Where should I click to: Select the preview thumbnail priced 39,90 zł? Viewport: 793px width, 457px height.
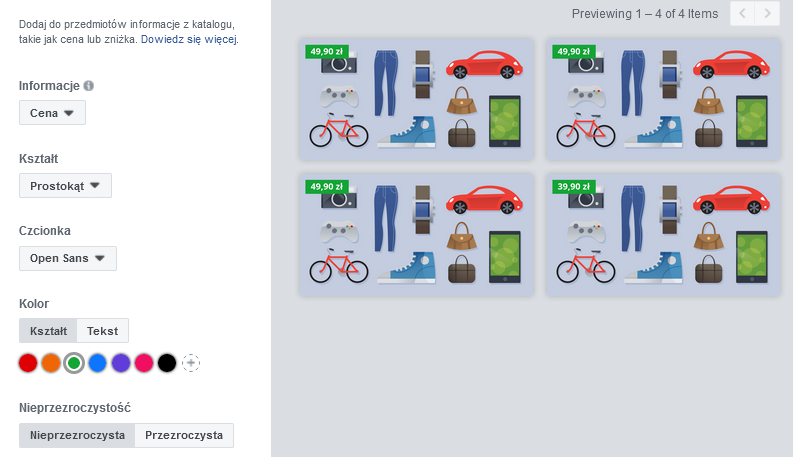[x=663, y=235]
